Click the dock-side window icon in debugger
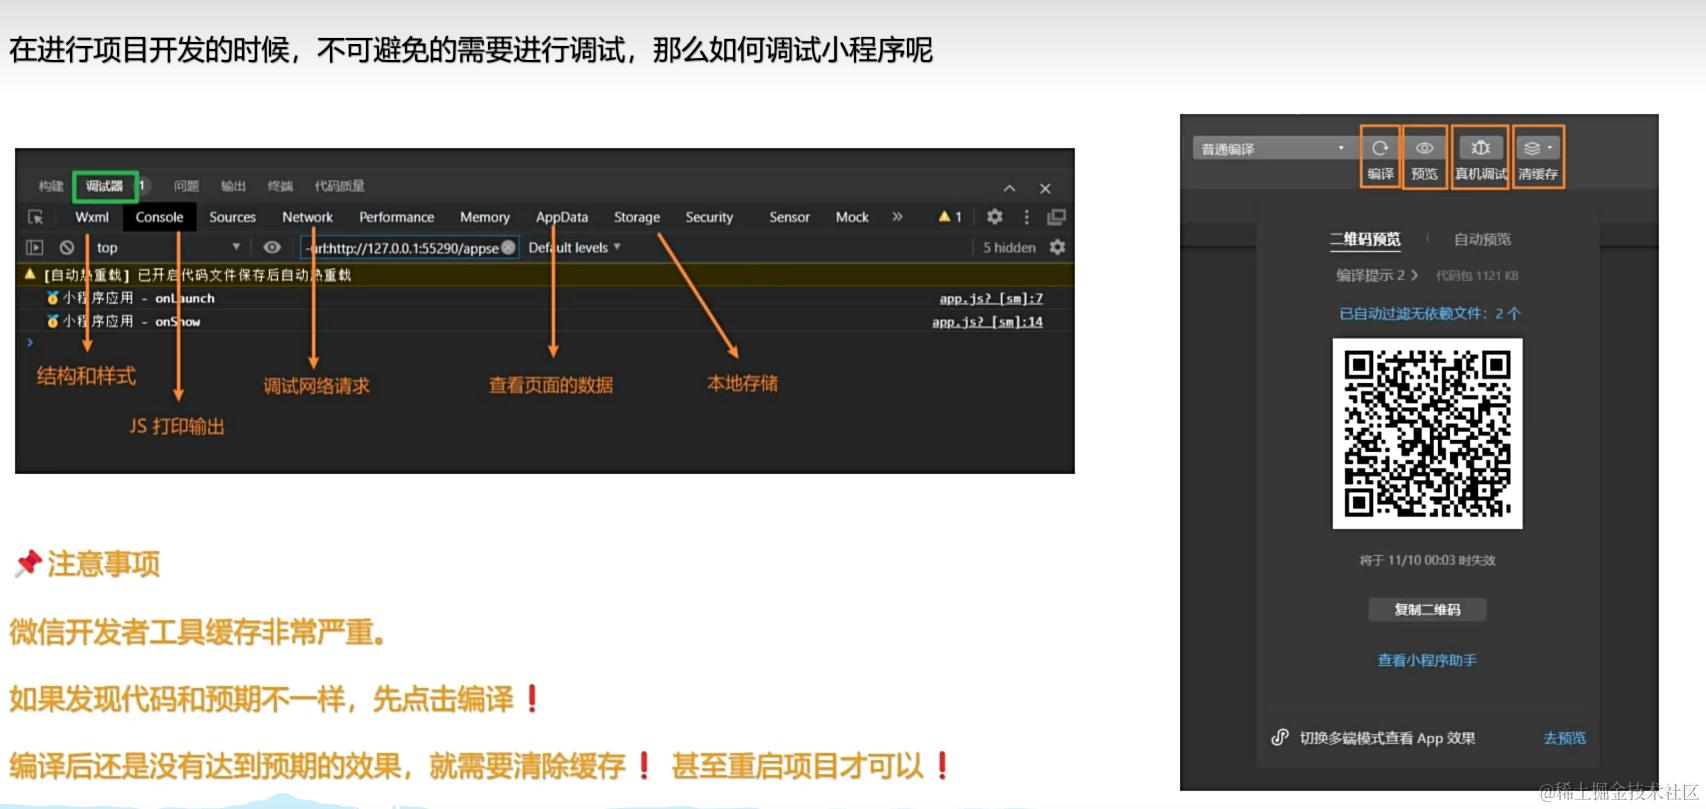 pos(1056,216)
